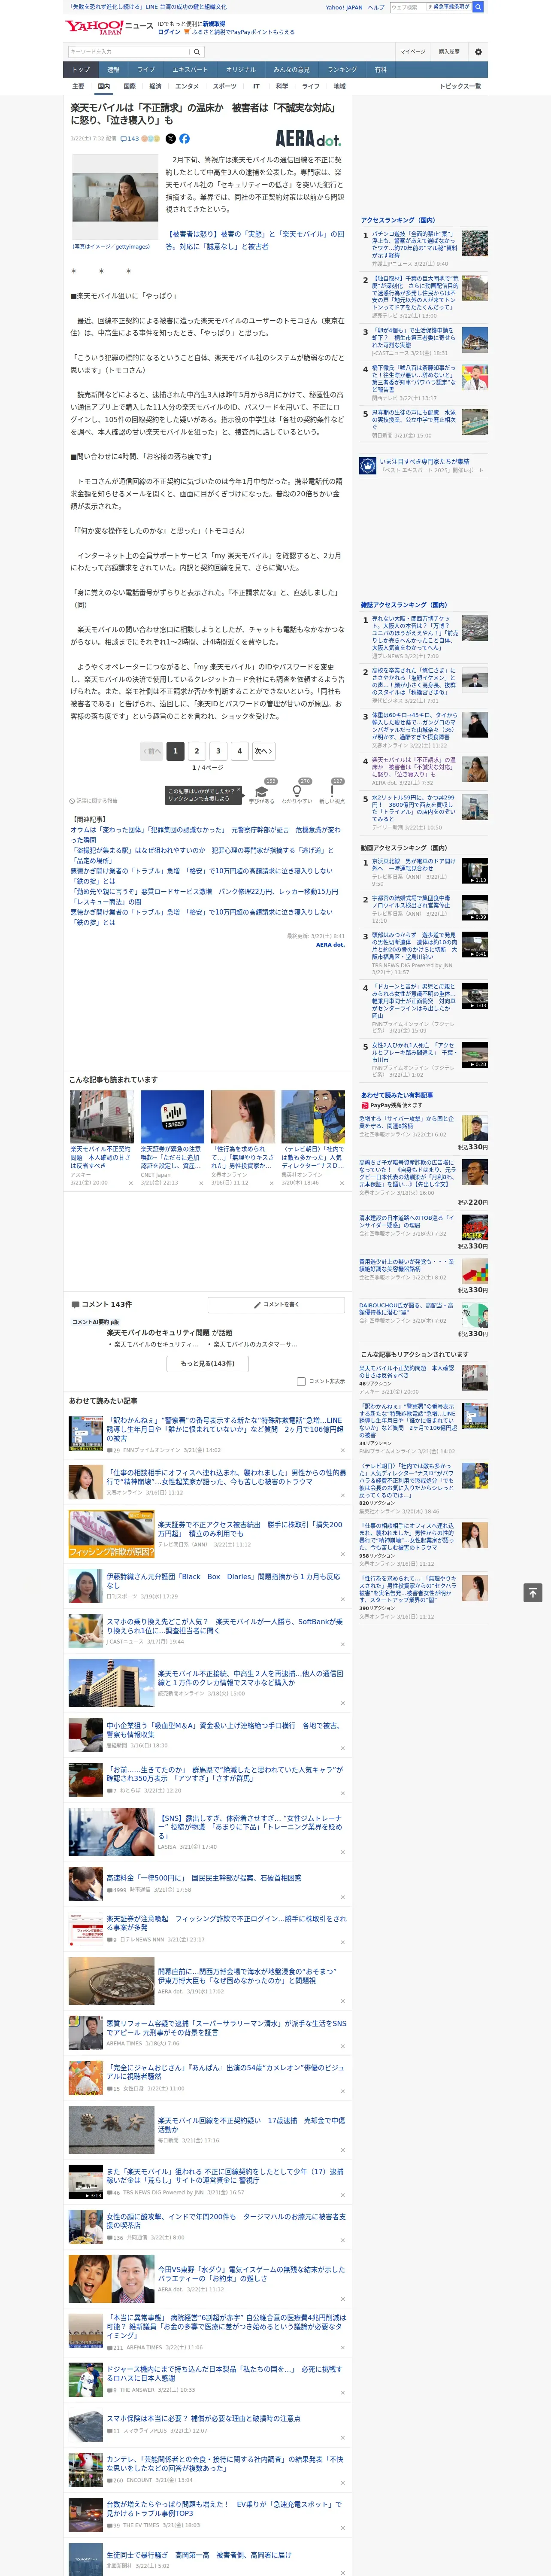
Task: Select the ランキング nav tab
Action: click(x=342, y=70)
